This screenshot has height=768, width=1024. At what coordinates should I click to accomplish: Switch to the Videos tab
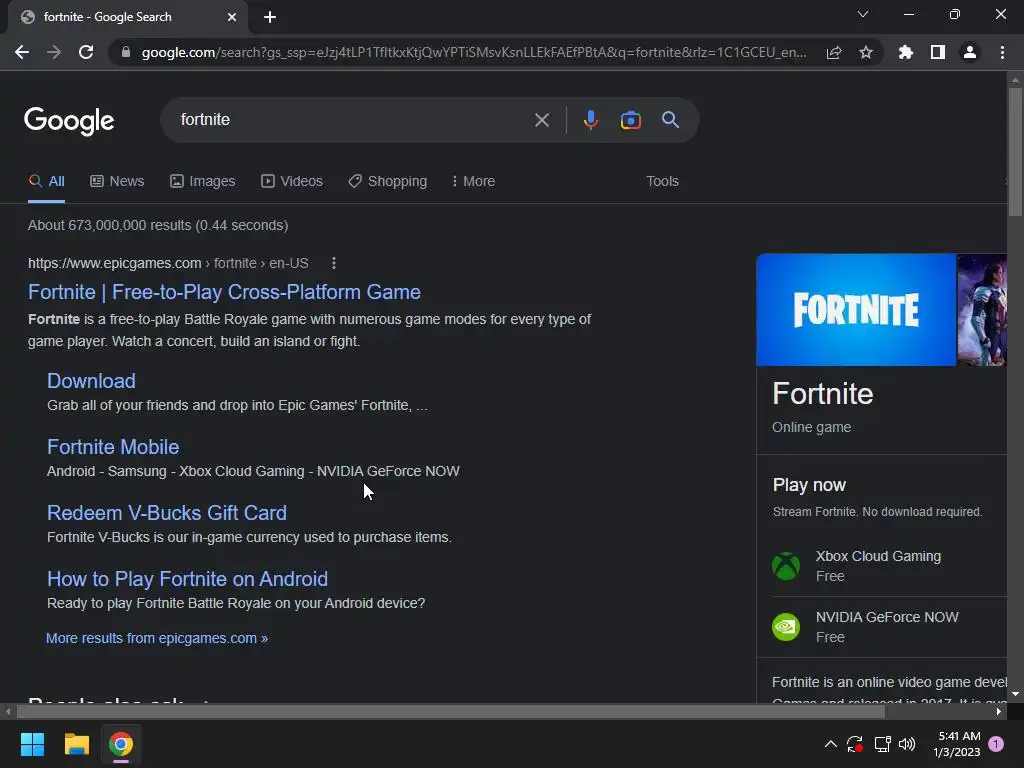292,181
